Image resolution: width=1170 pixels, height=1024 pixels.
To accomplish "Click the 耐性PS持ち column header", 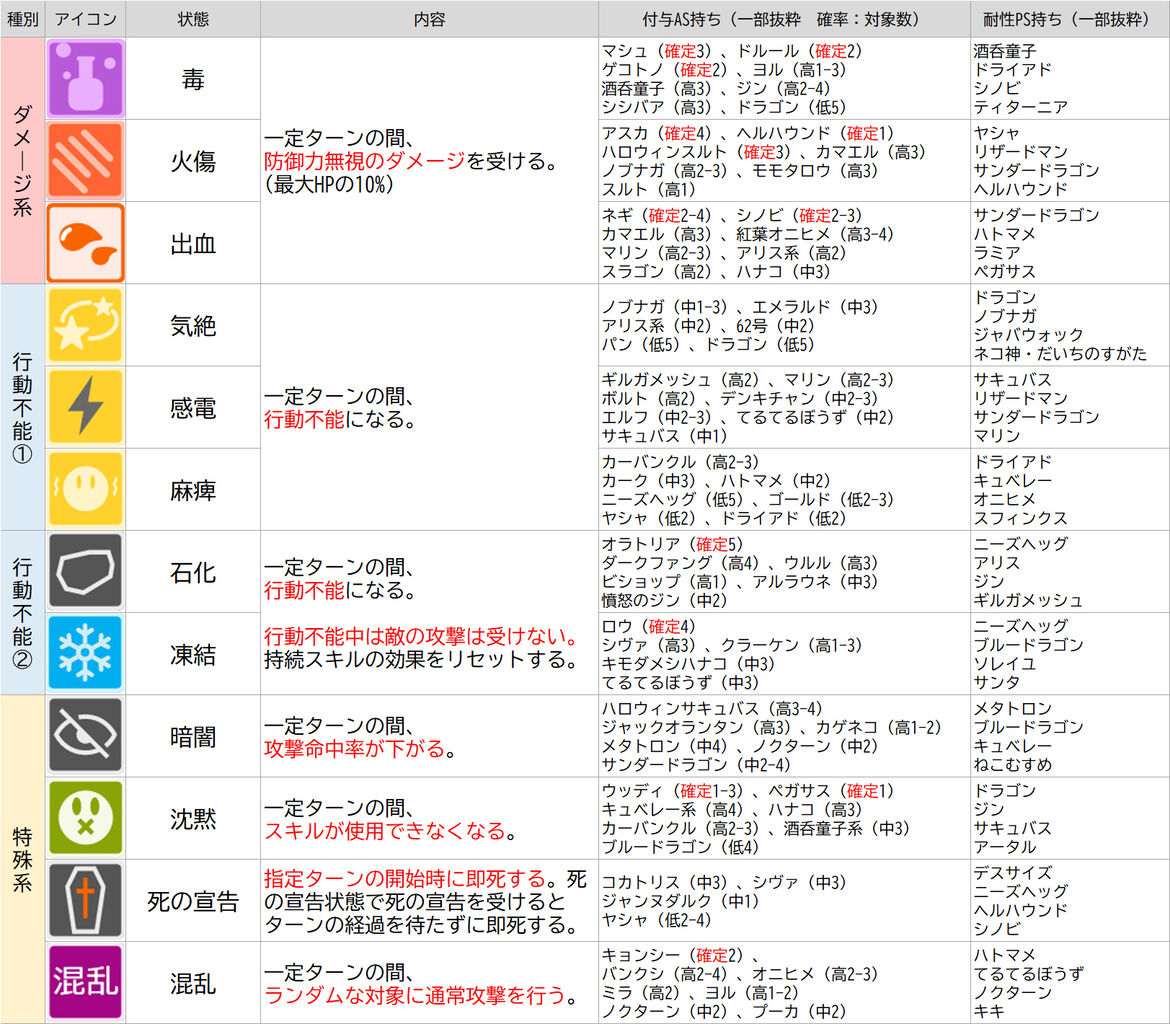I will tap(1069, 19).
